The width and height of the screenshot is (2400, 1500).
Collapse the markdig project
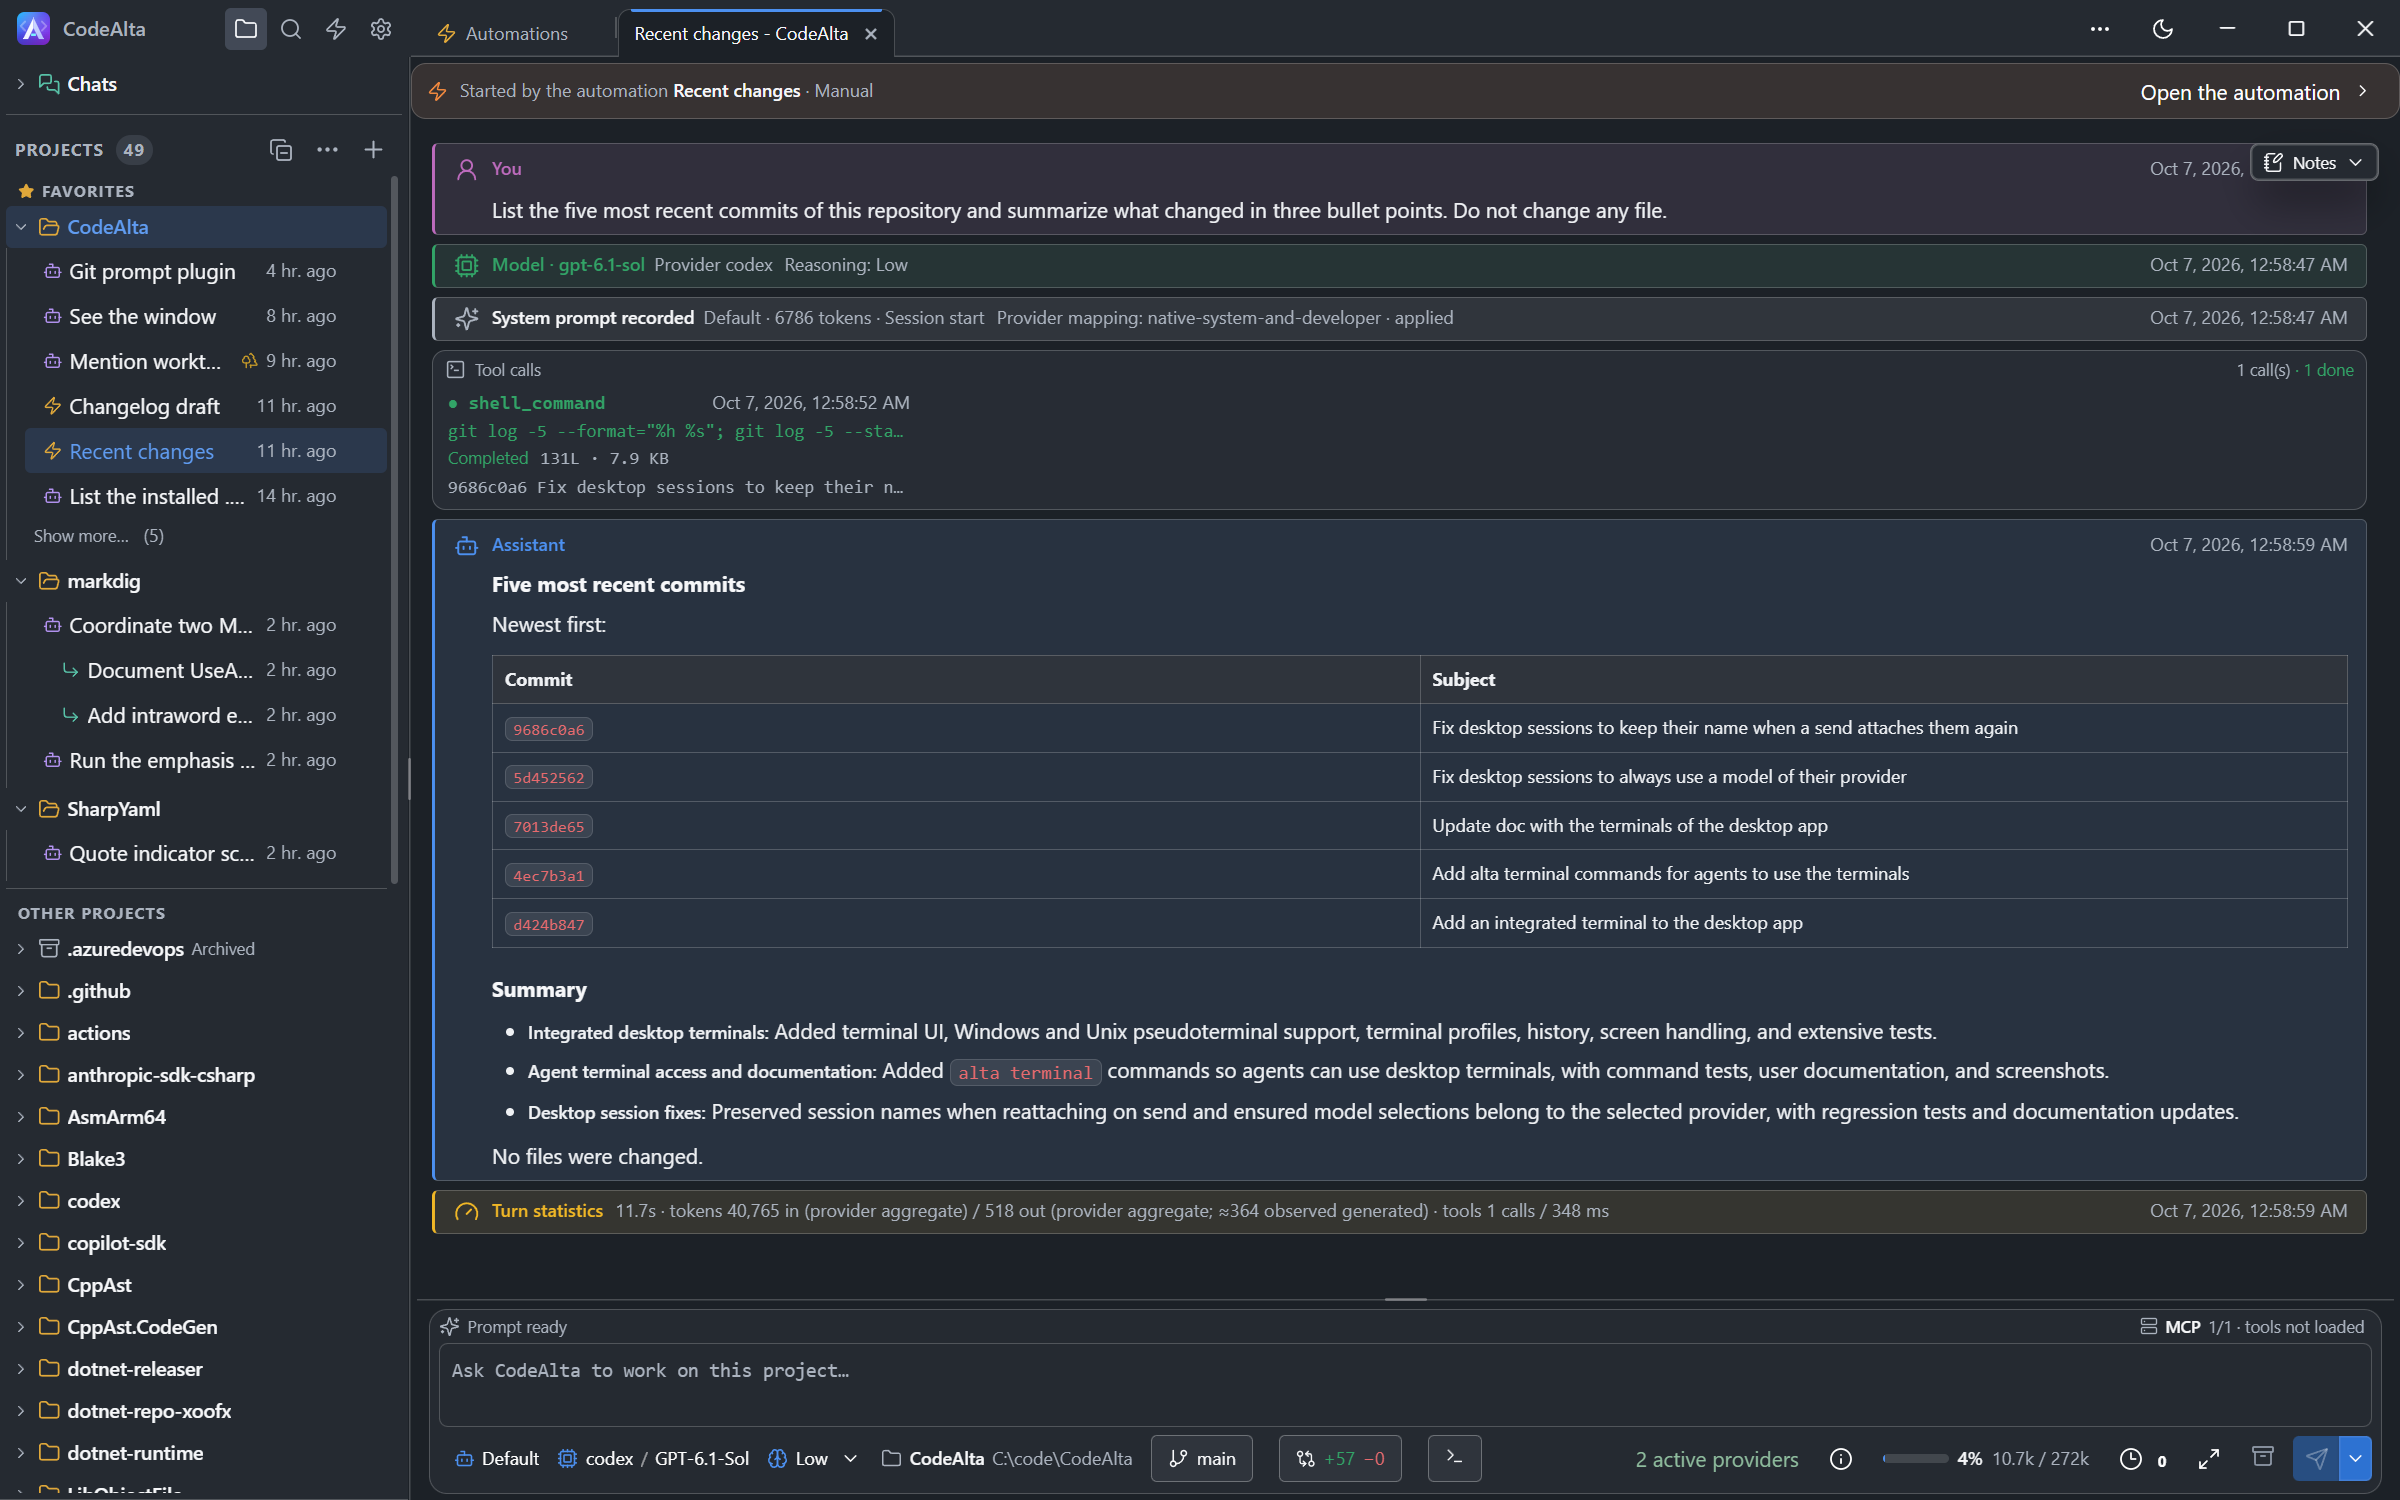pos(21,581)
